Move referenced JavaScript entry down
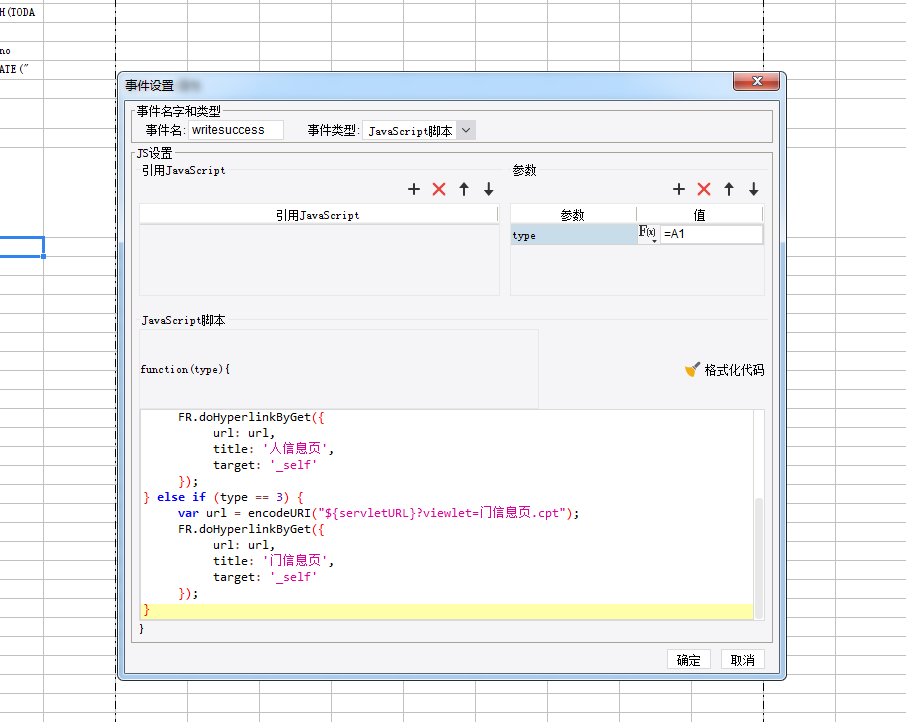 click(489, 189)
